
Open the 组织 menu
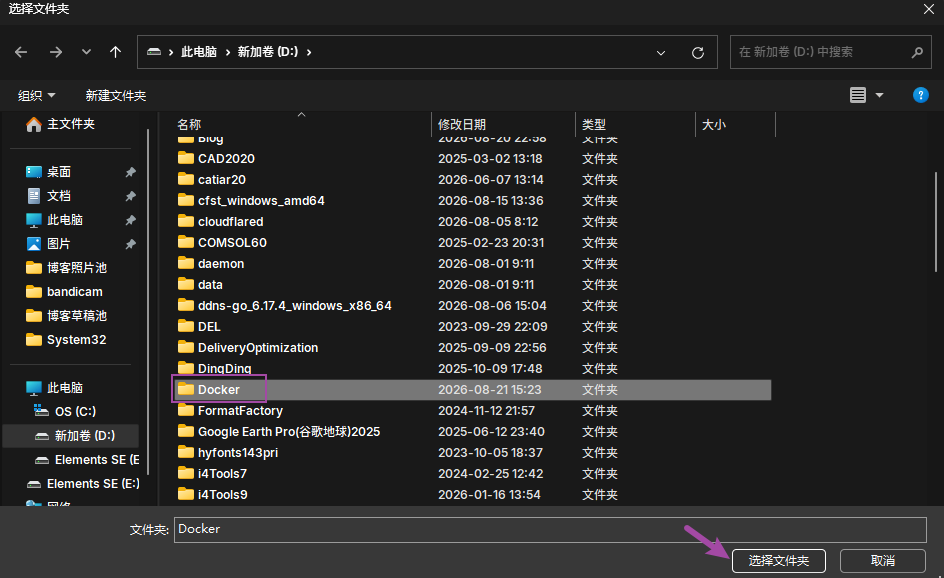(36, 96)
